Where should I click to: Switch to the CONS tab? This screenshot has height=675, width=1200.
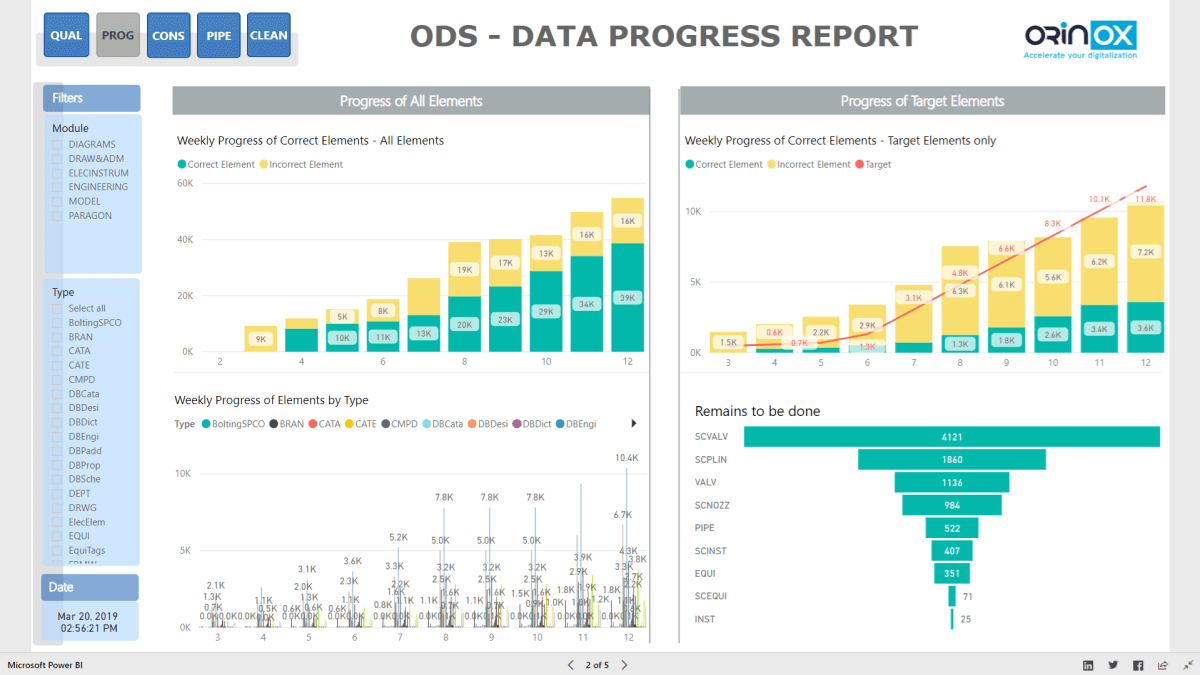[x=168, y=35]
